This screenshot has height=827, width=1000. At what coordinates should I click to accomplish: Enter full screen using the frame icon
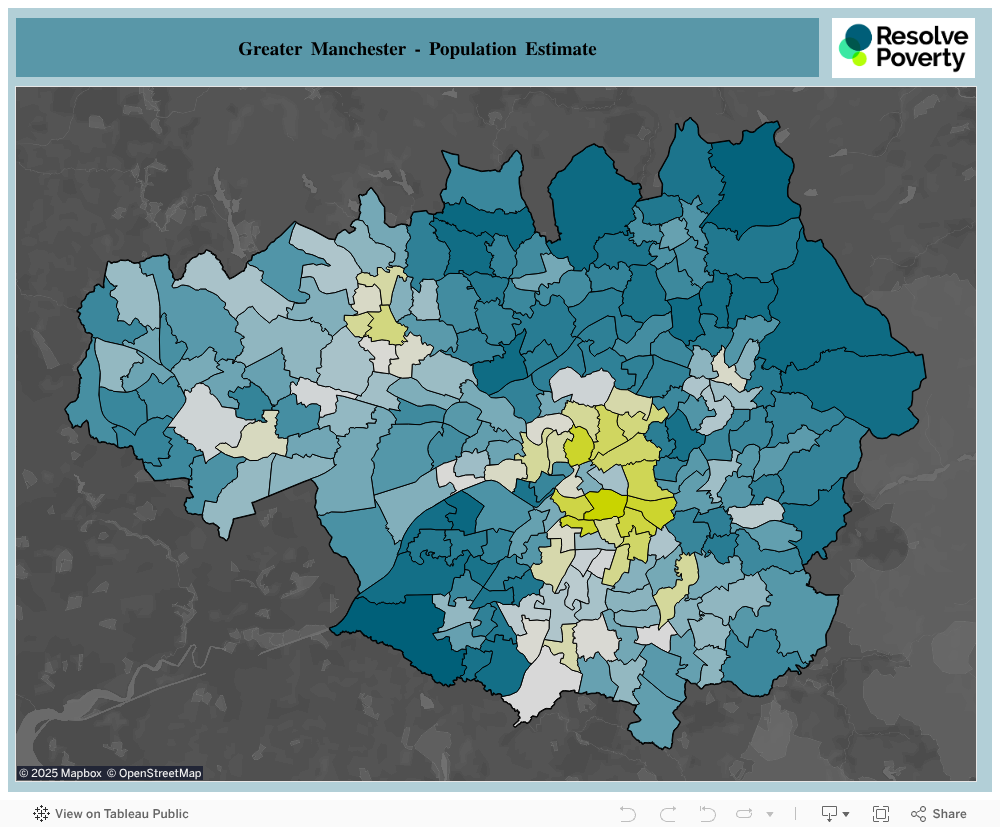point(881,814)
